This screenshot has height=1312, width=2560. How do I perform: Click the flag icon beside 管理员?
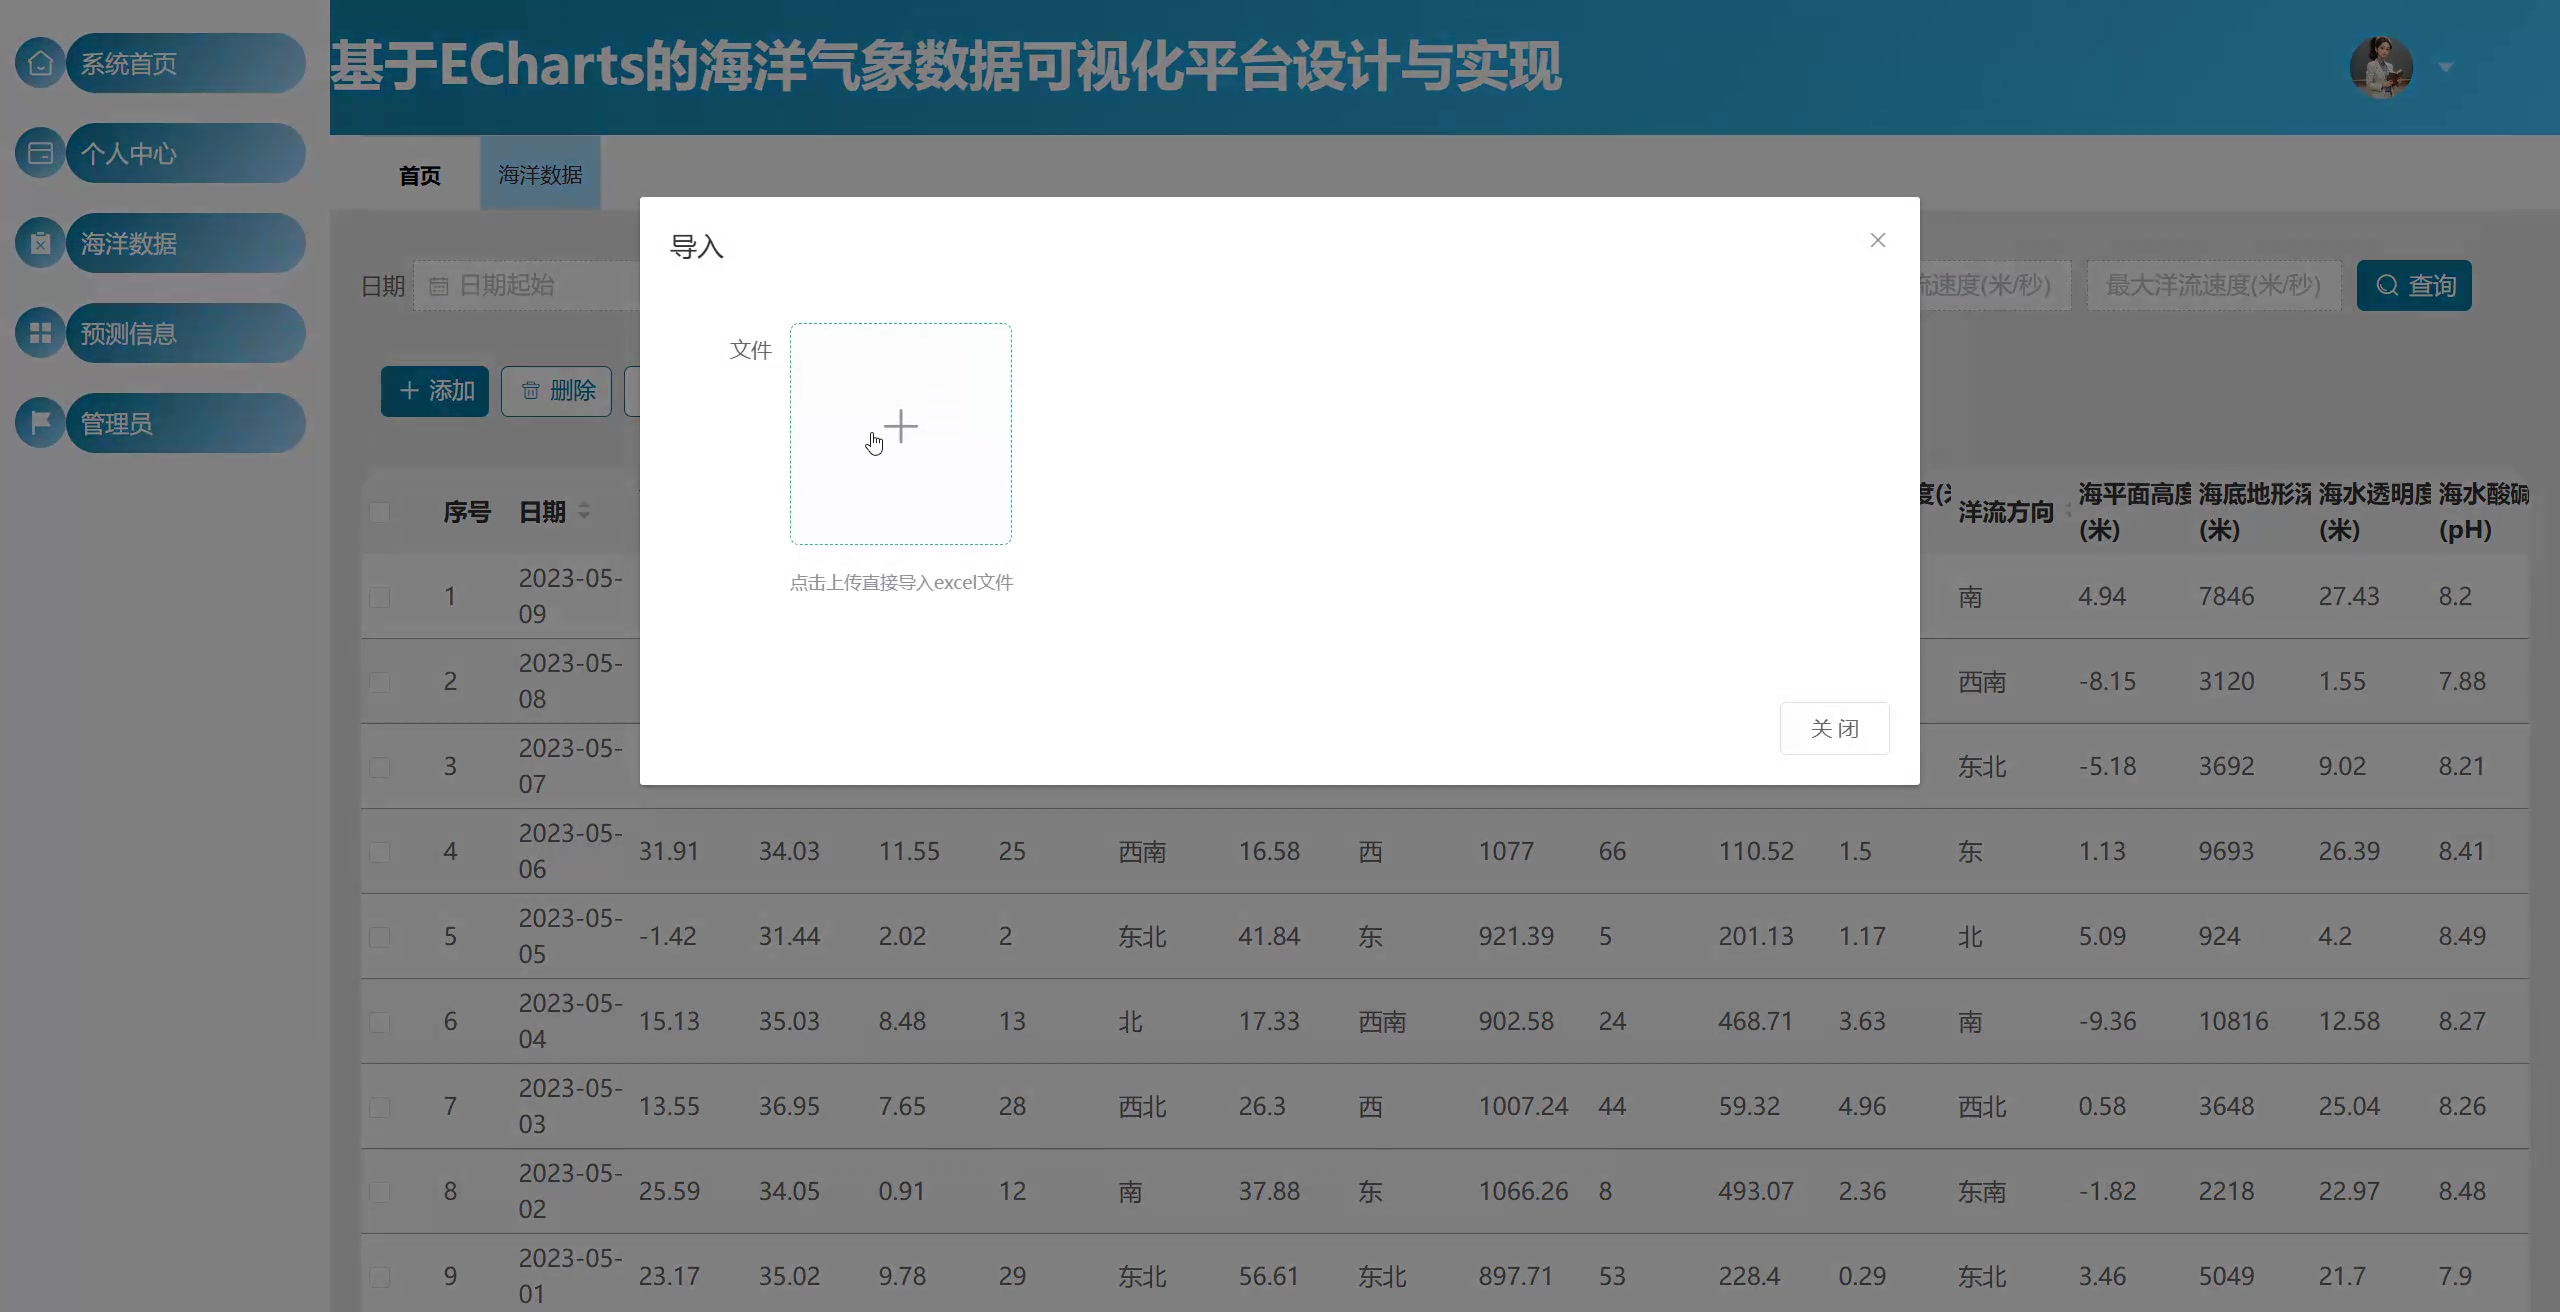(40, 423)
